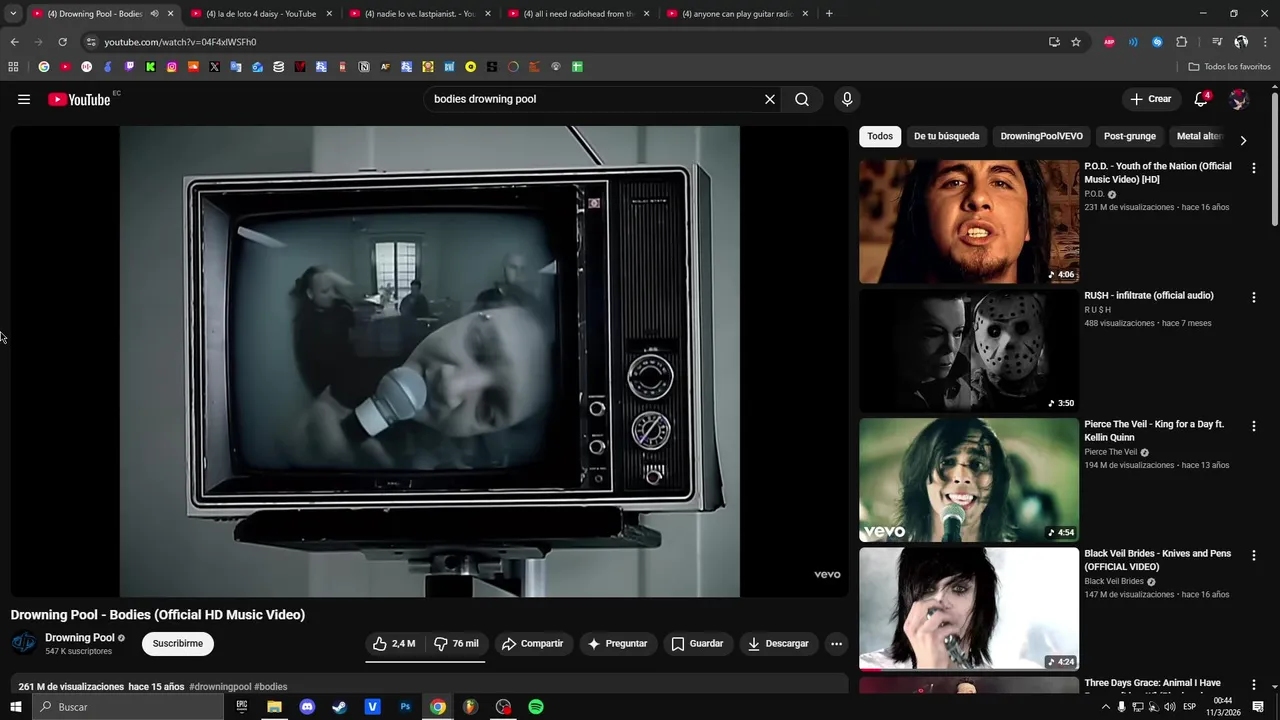The image size is (1280, 720).
Task: Clear the search box with the X
Action: [770, 99]
